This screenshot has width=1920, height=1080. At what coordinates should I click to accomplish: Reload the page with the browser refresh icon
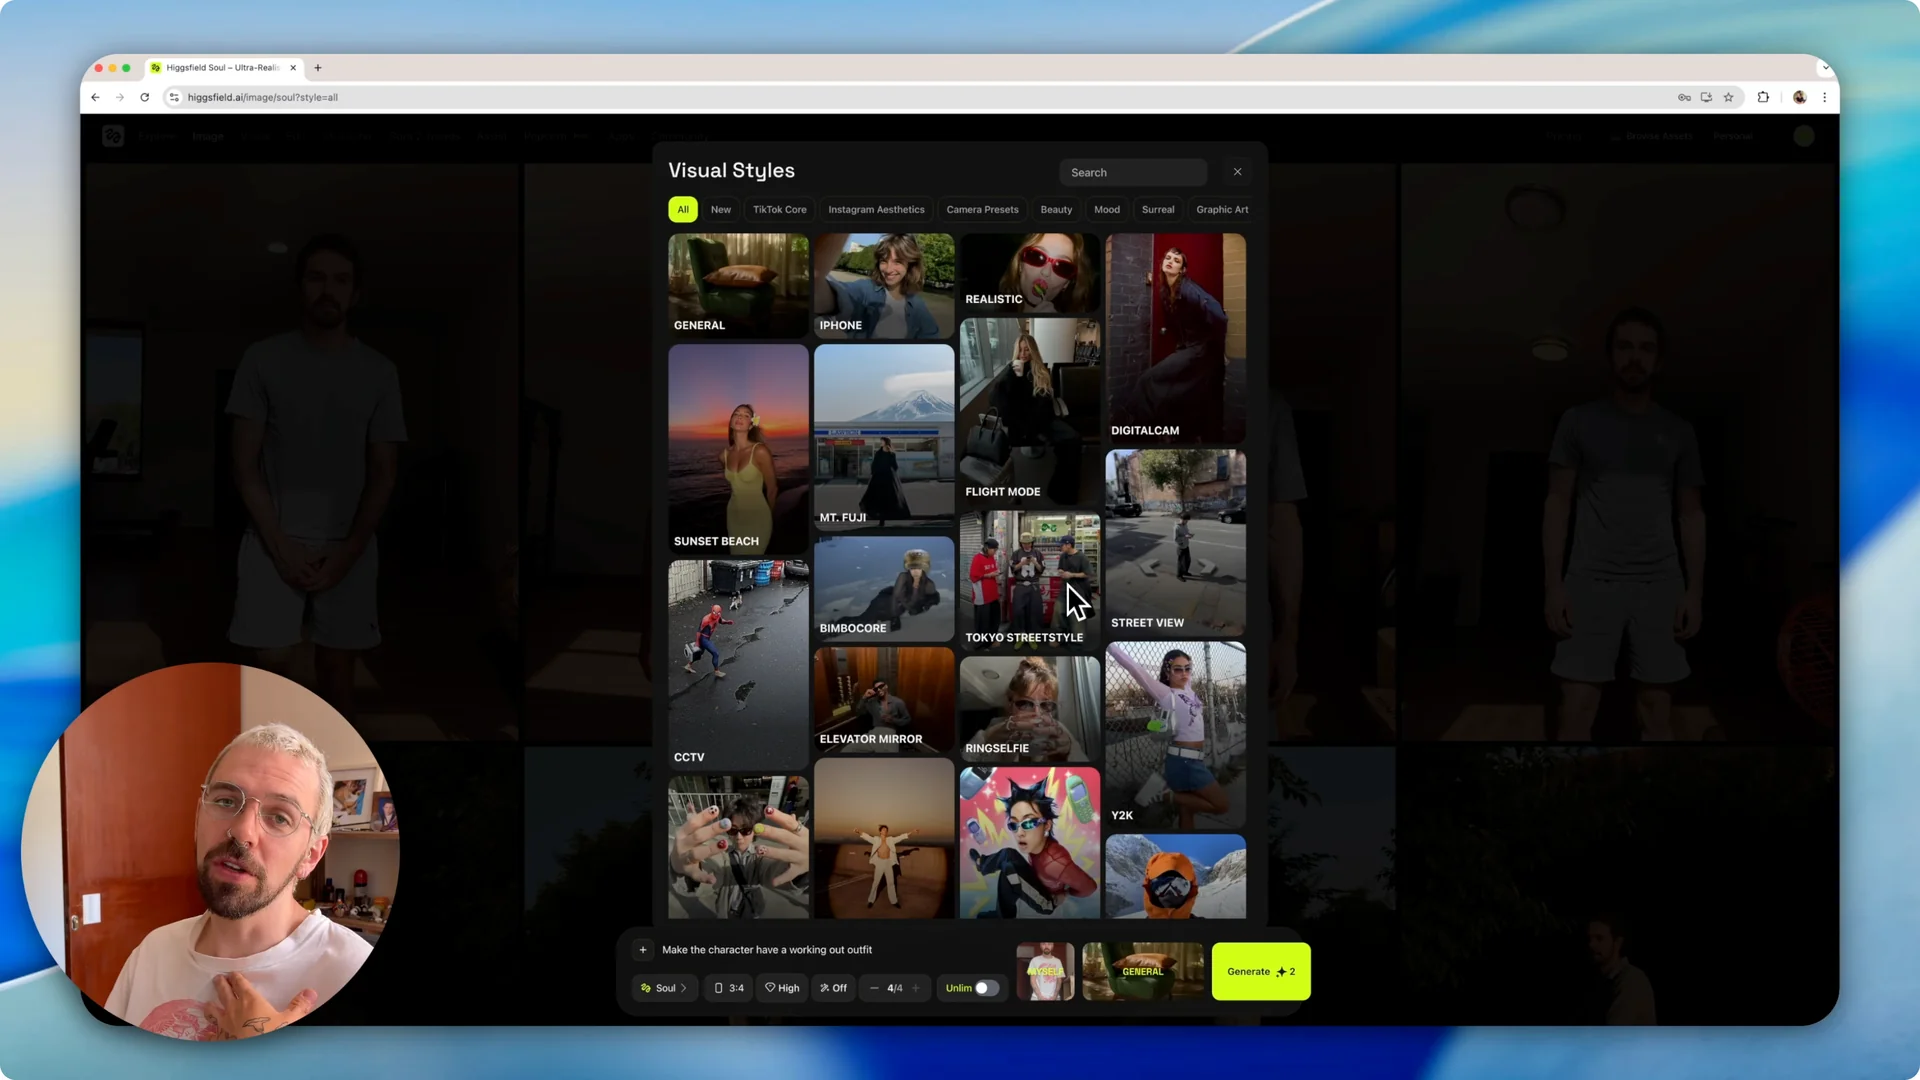click(x=145, y=97)
